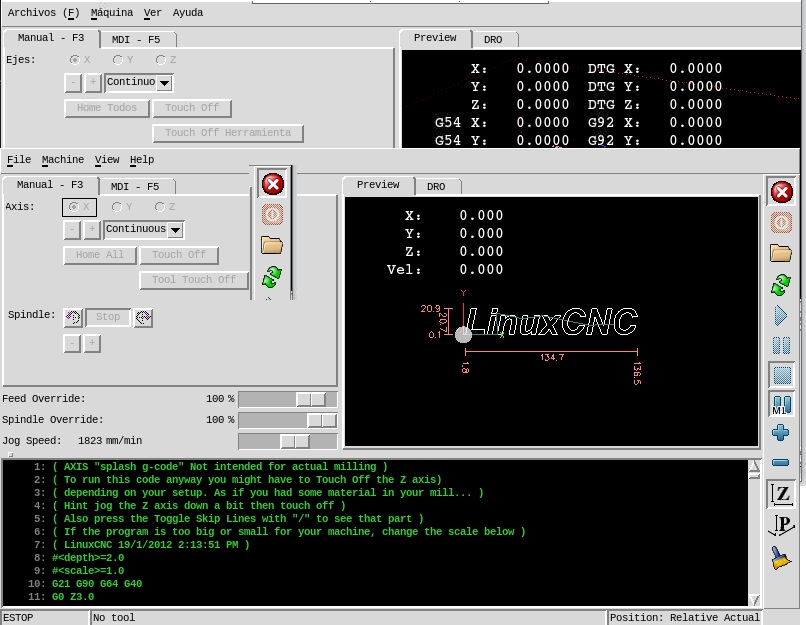Click the Home Todos button

(x=107, y=108)
